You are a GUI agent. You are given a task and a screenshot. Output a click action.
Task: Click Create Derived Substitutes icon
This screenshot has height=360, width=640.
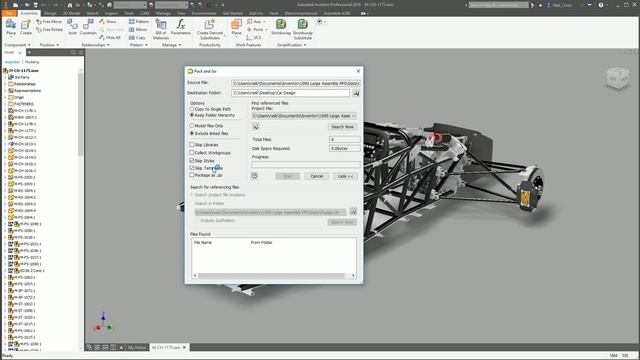coord(210,29)
